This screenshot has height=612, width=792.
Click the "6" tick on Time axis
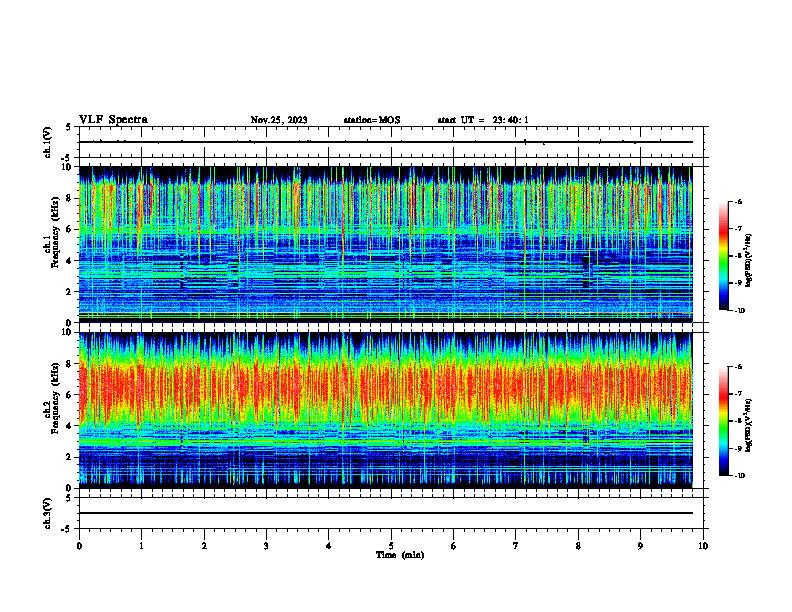point(454,546)
